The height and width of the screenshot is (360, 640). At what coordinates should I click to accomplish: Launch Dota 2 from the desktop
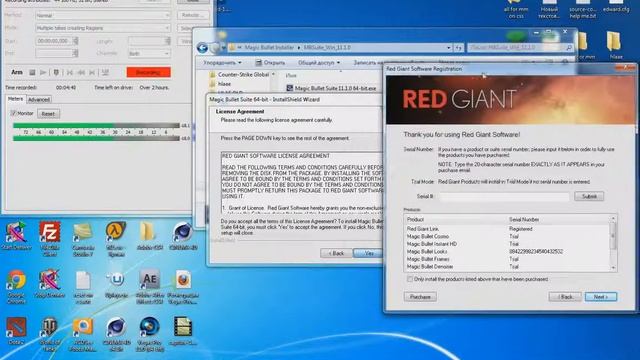tap(16, 331)
